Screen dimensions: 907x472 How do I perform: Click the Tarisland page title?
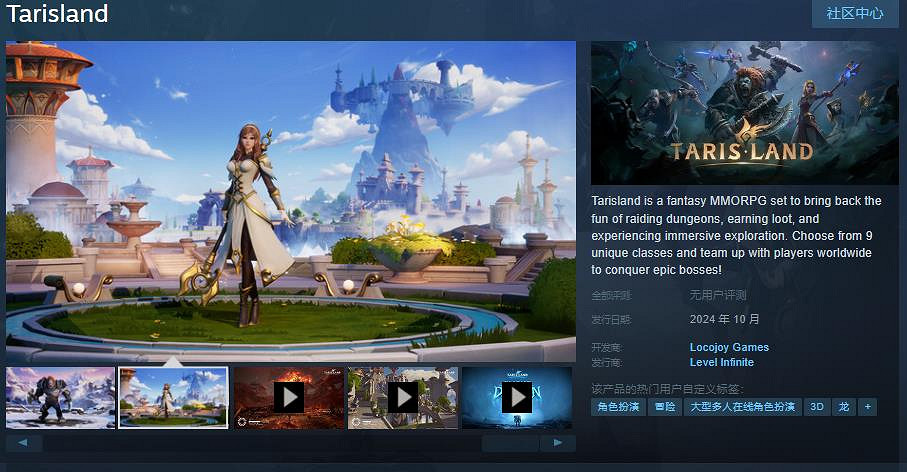[57, 14]
